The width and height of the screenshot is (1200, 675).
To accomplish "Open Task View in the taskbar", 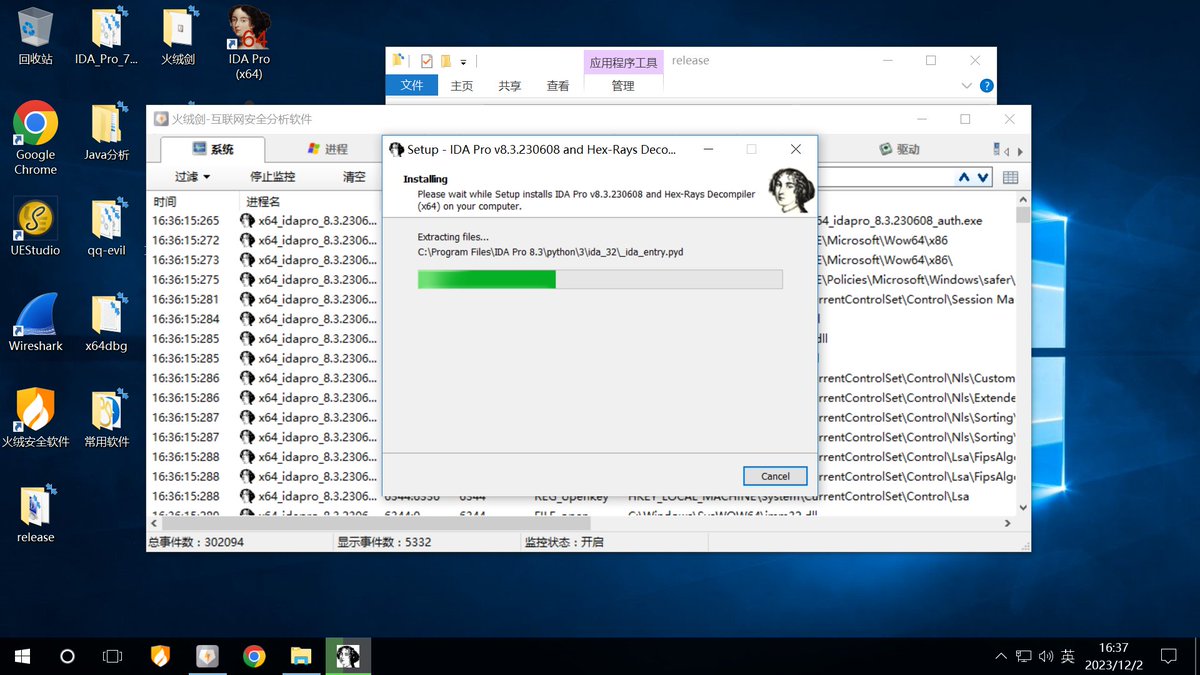I will [x=113, y=656].
